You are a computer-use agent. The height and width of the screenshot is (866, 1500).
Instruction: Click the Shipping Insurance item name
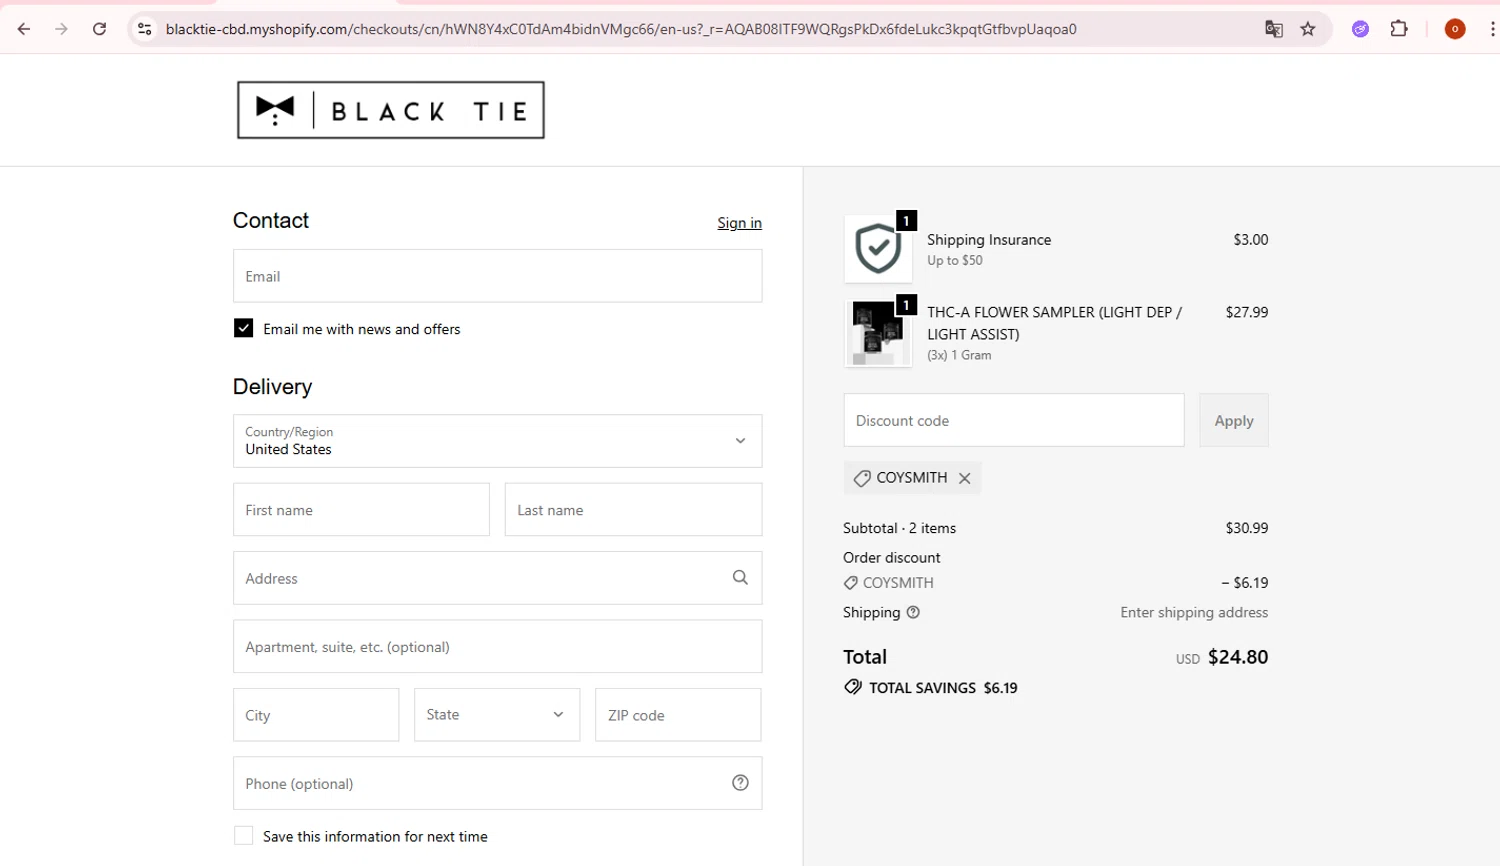989,240
